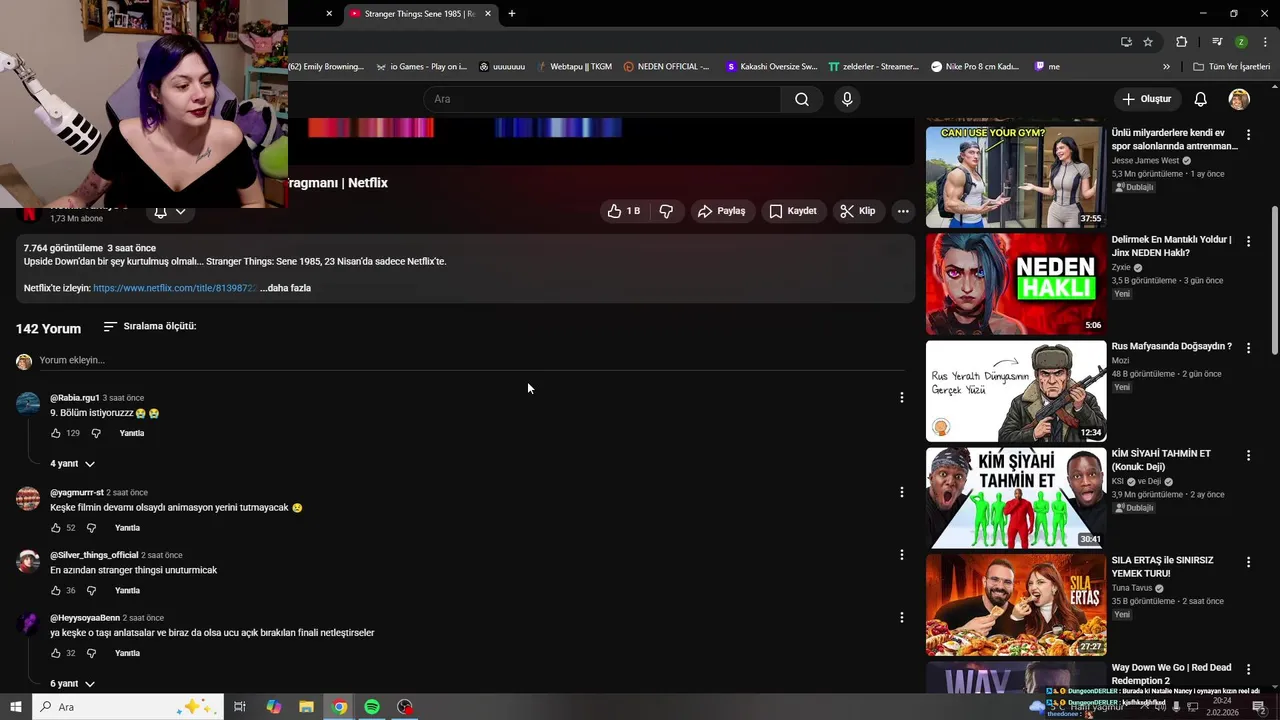This screenshot has width=1280, height=720.
Task: Like the video with thumbs up 1 B
Action: [623, 211]
